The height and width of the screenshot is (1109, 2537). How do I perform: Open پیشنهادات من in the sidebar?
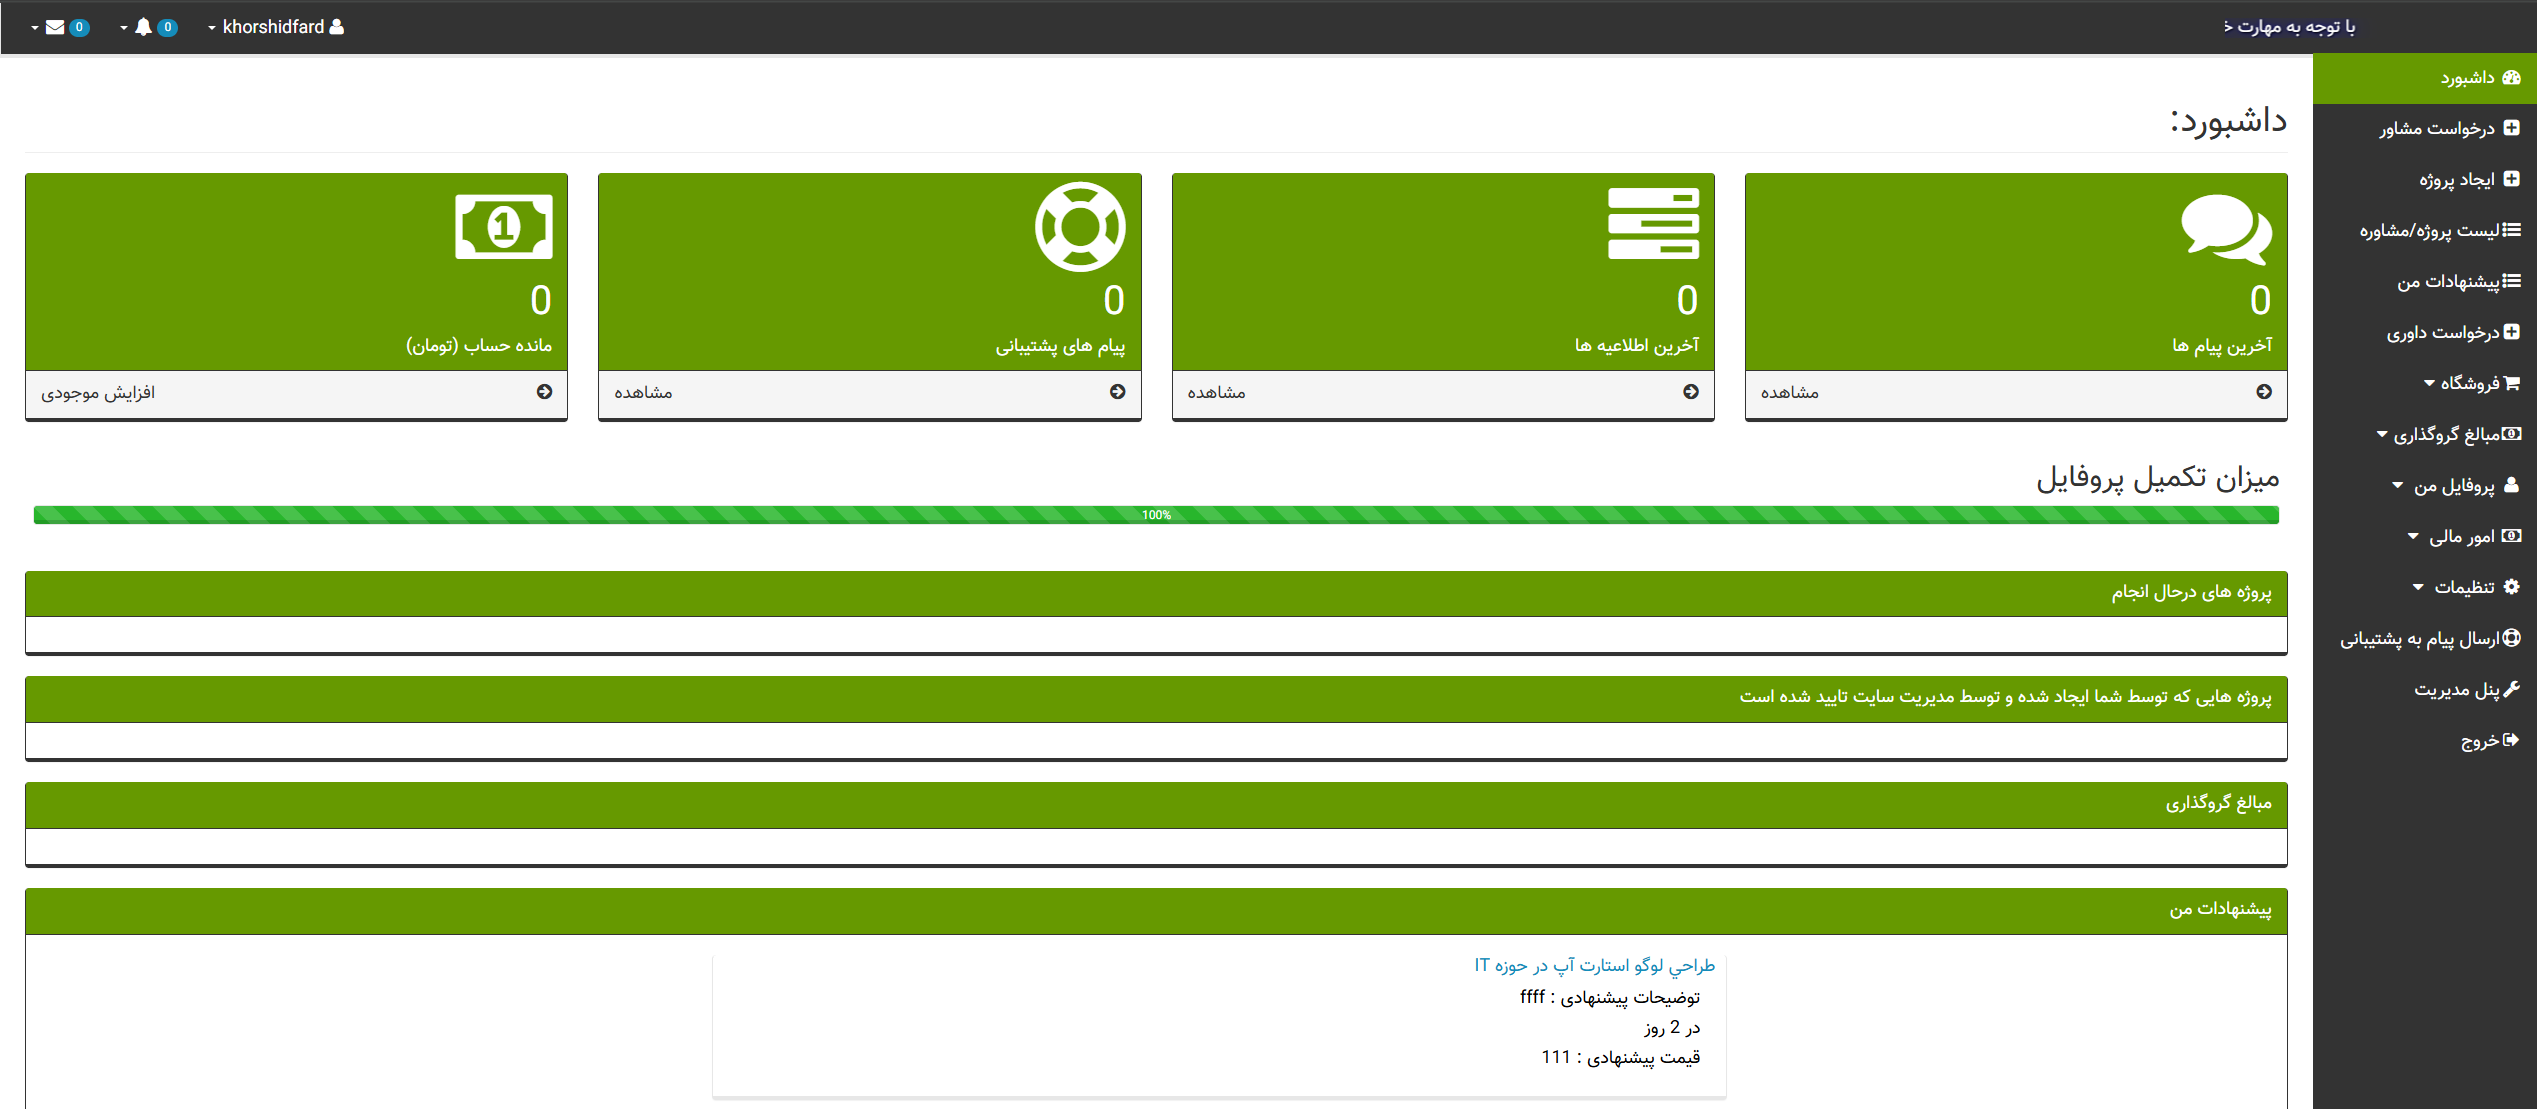pyautogui.click(x=2425, y=282)
